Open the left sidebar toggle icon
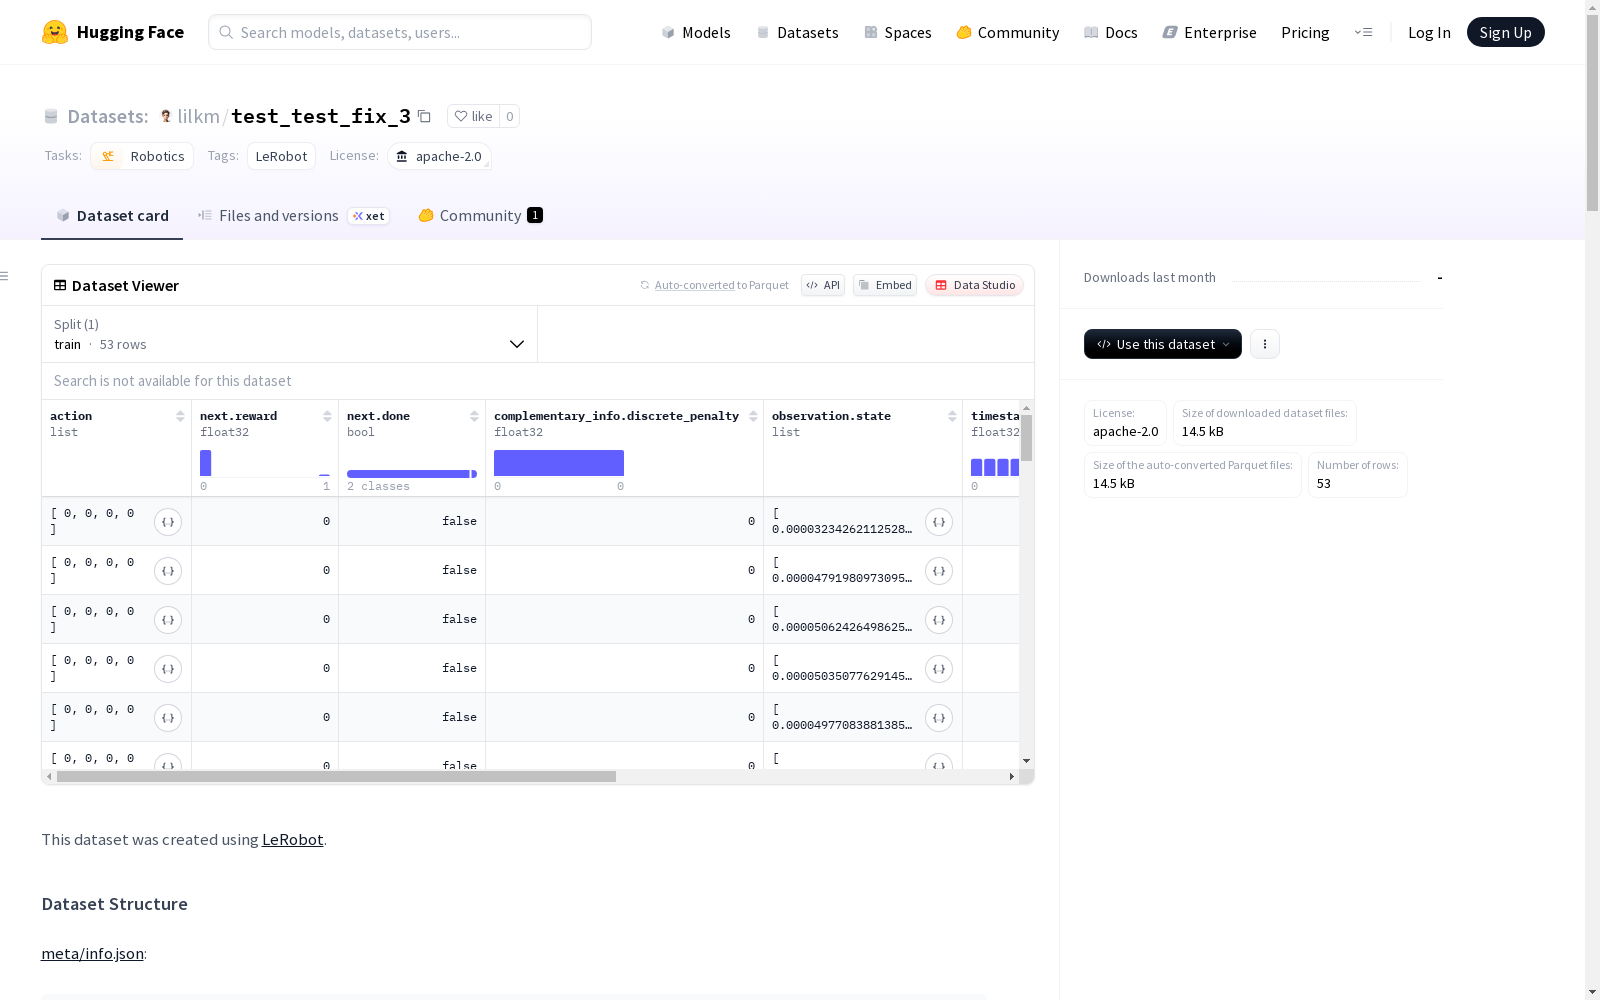The width and height of the screenshot is (1600, 1000). (x=5, y=276)
